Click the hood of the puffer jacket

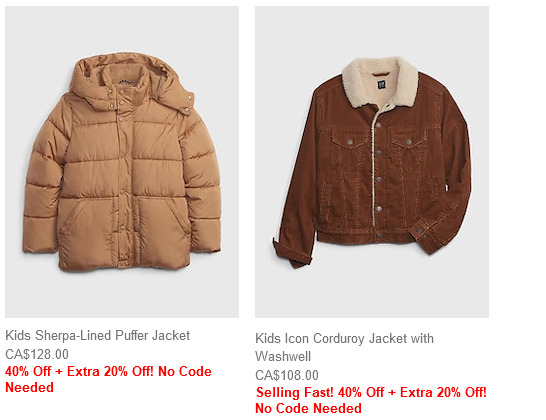pos(132,82)
